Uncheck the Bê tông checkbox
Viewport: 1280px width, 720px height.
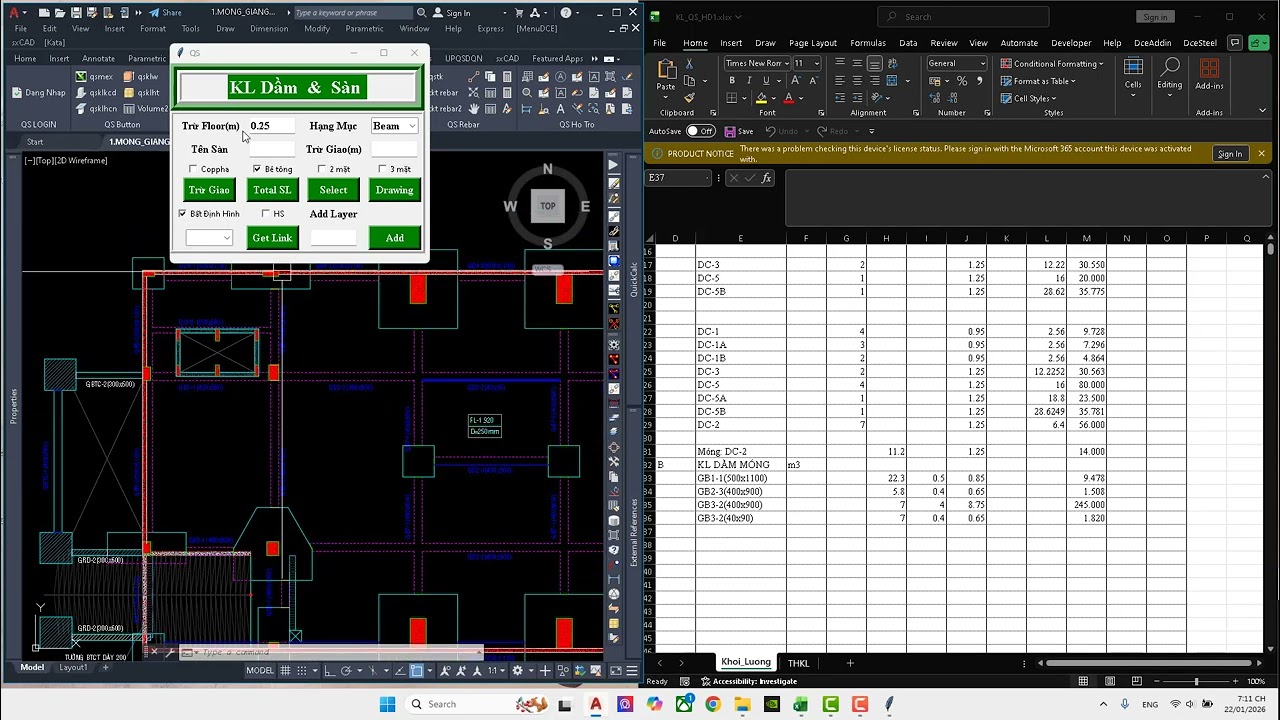pos(257,169)
